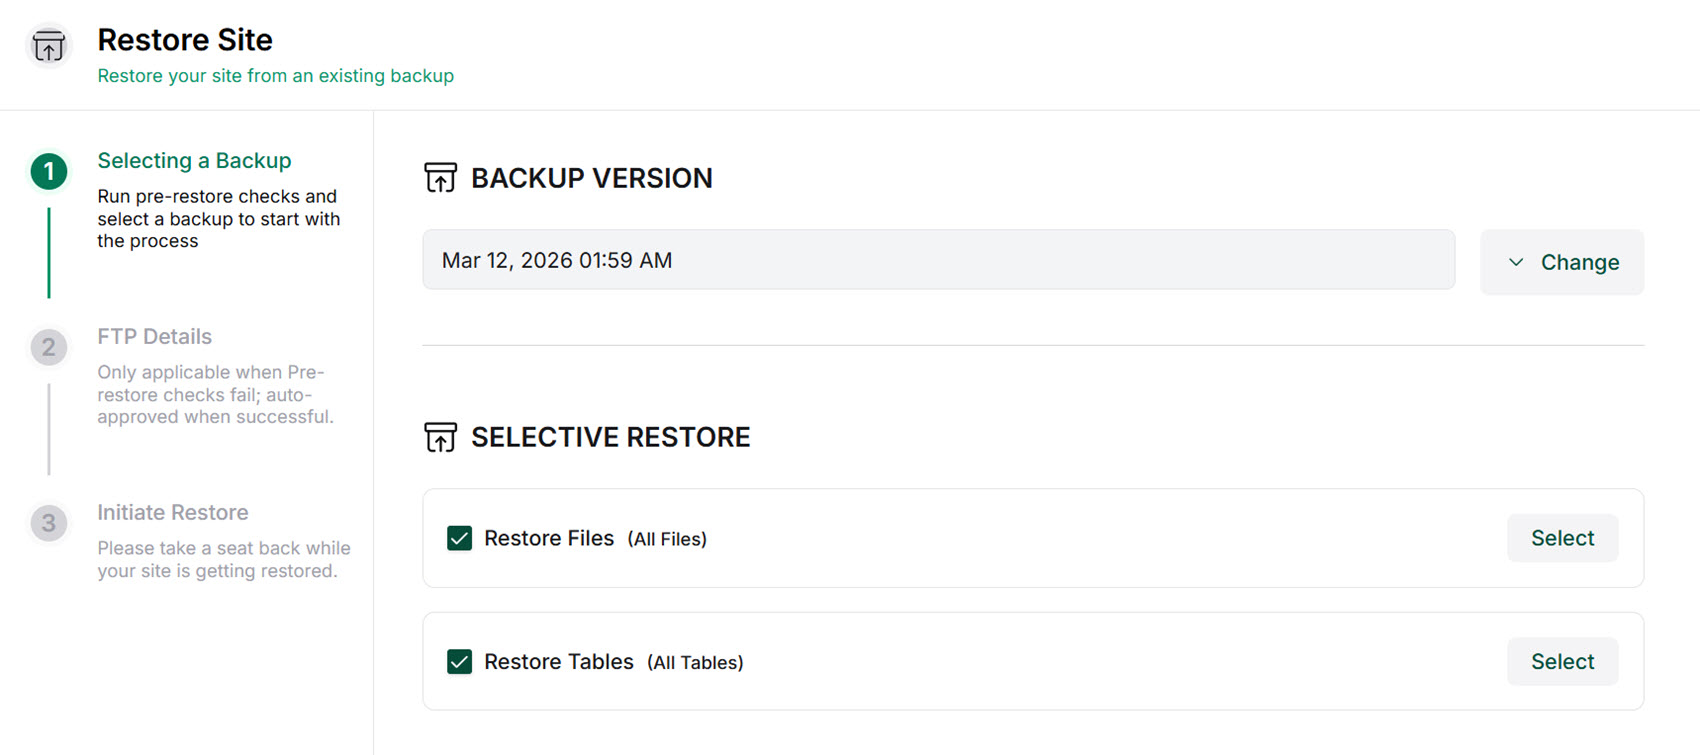Click step 3 circle for Initiate Restore
This screenshot has height=755, width=1700.
(x=48, y=523)
